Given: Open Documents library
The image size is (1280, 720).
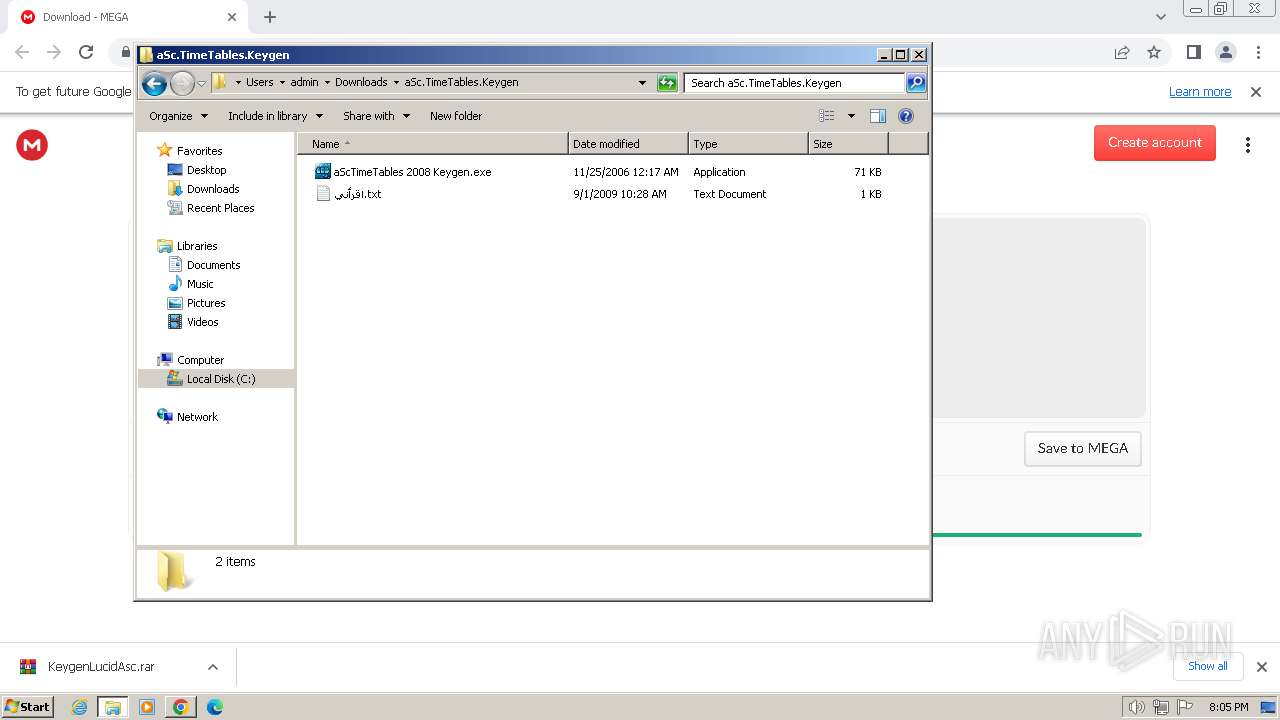Looking at the screenshot, I should click(213, 265).
